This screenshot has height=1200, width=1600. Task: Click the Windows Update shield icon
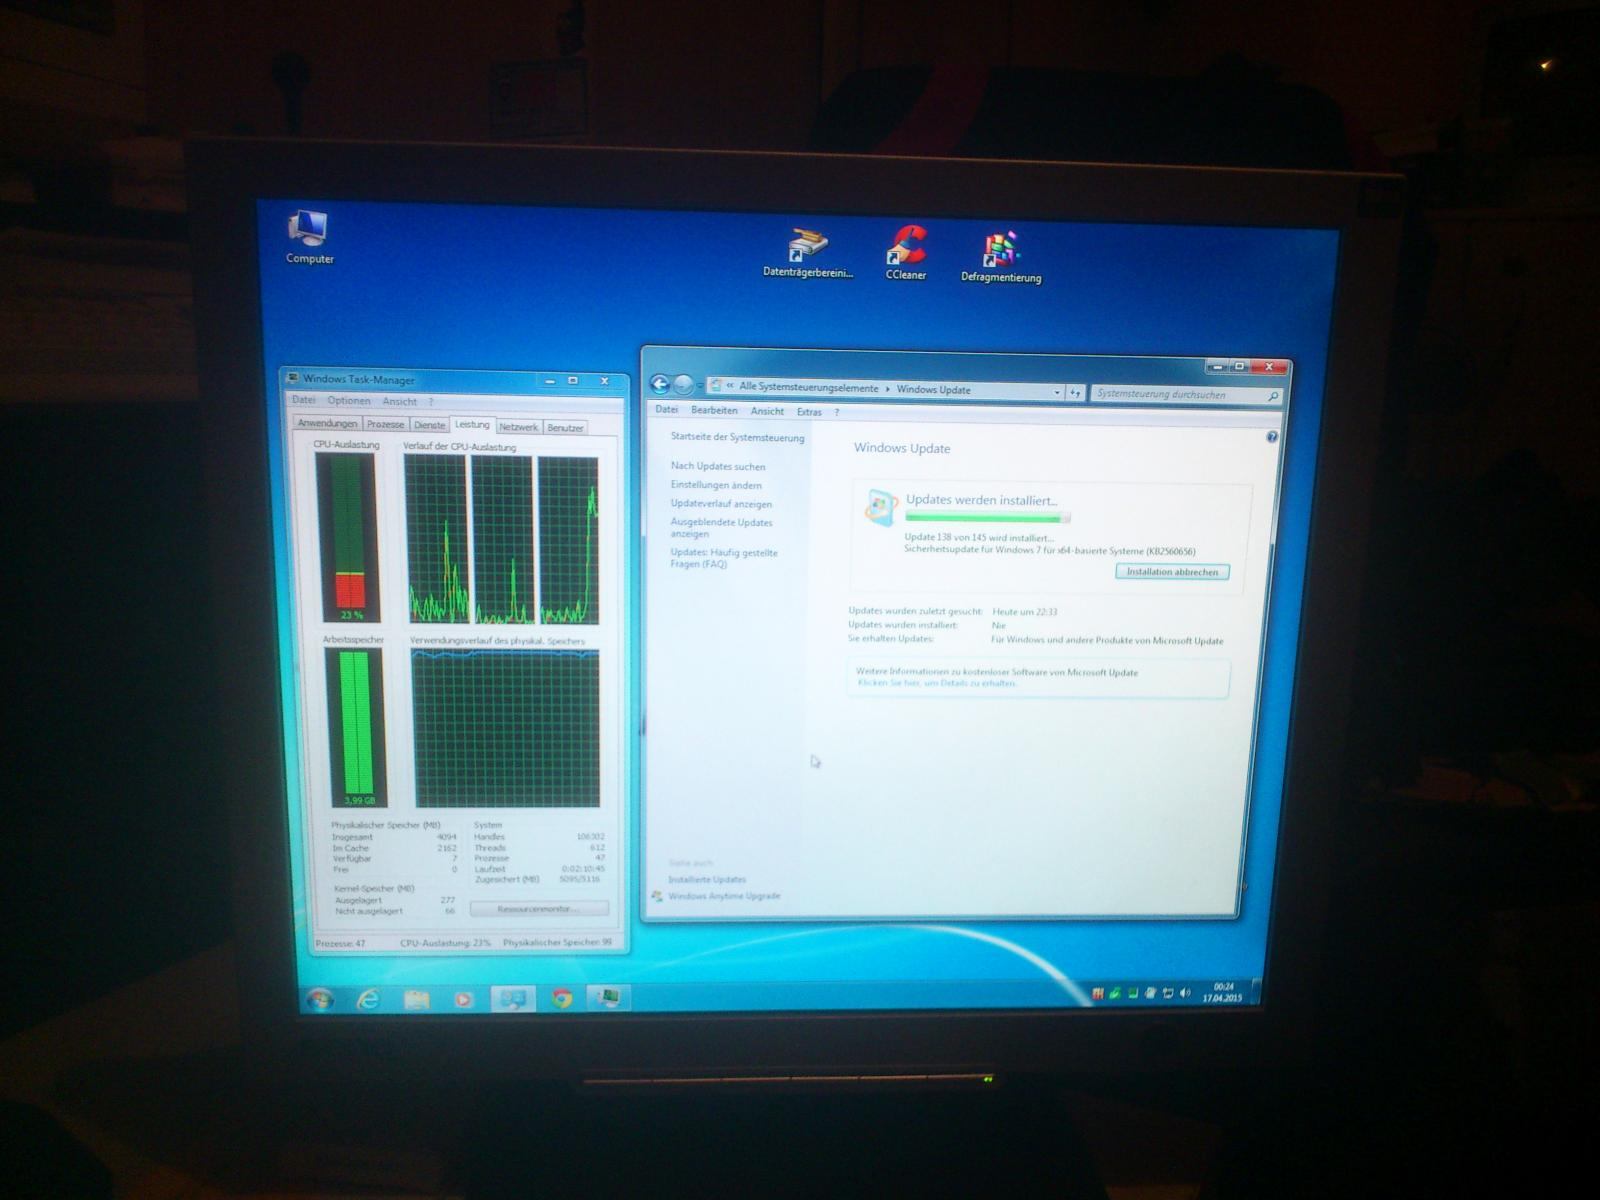(880, 508)
